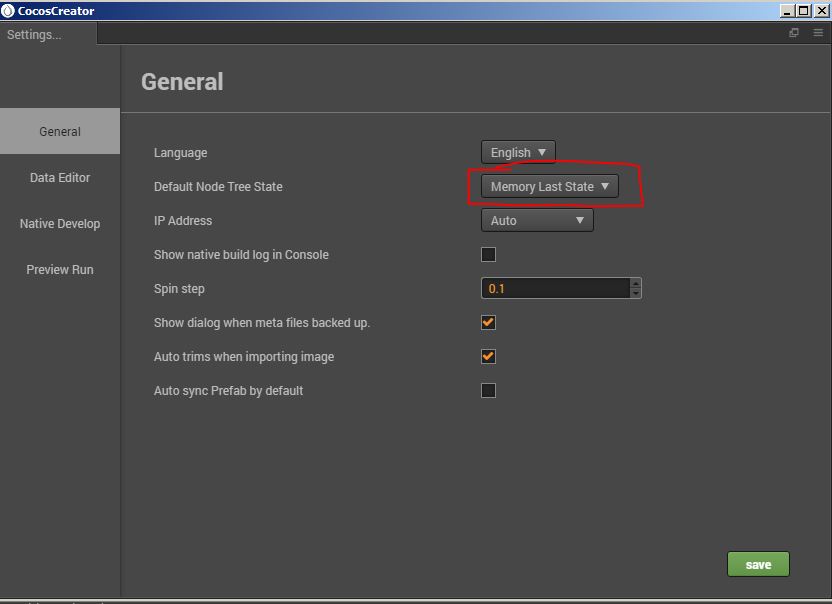Close the CocosCreator window
832x604 pixels.
point(820,11)
